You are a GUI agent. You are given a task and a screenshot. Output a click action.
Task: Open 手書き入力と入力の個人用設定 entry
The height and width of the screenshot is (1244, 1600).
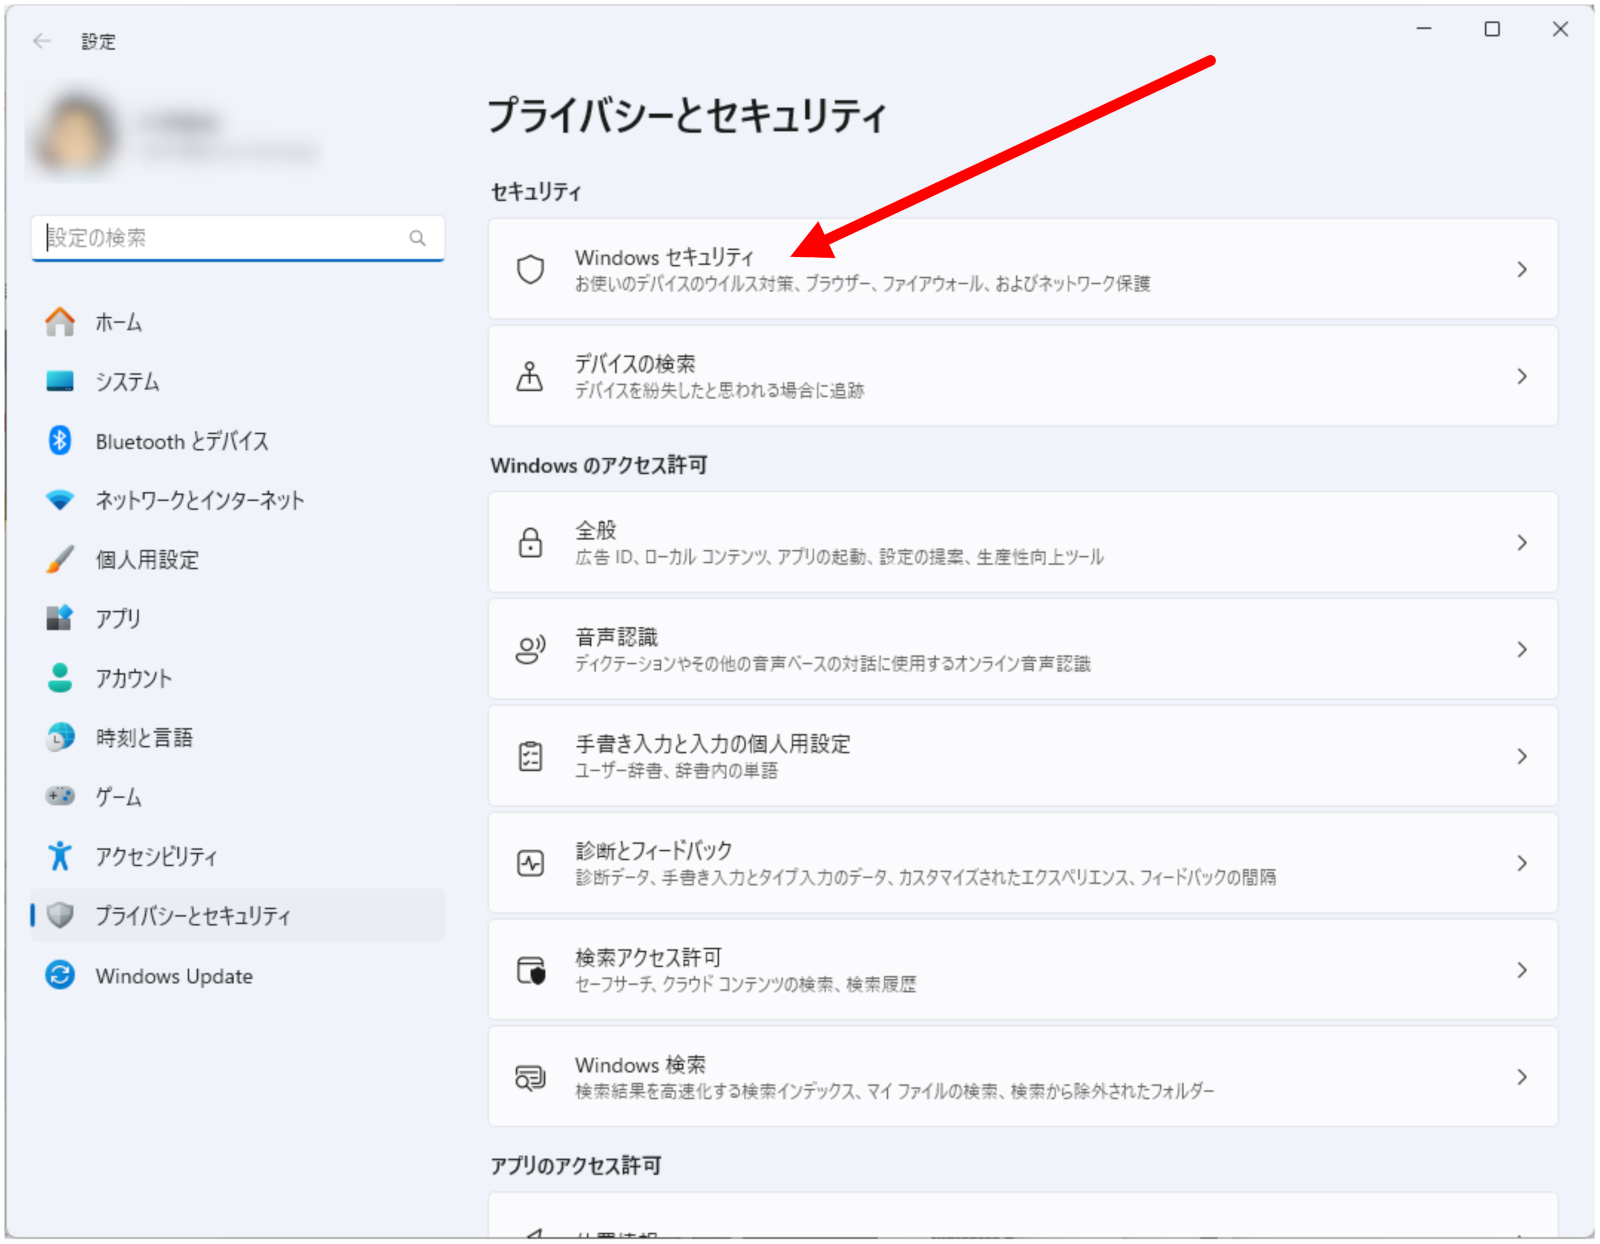pyautogui.click(x=712, y=745)
